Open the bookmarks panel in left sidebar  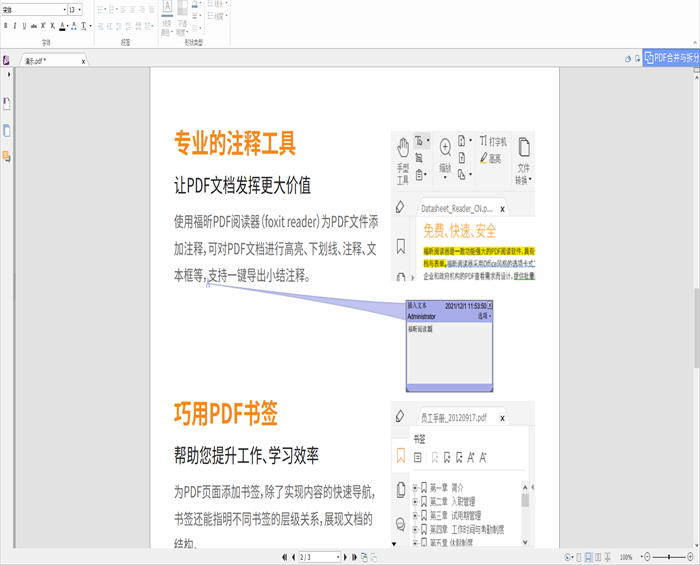click(7, 104)
